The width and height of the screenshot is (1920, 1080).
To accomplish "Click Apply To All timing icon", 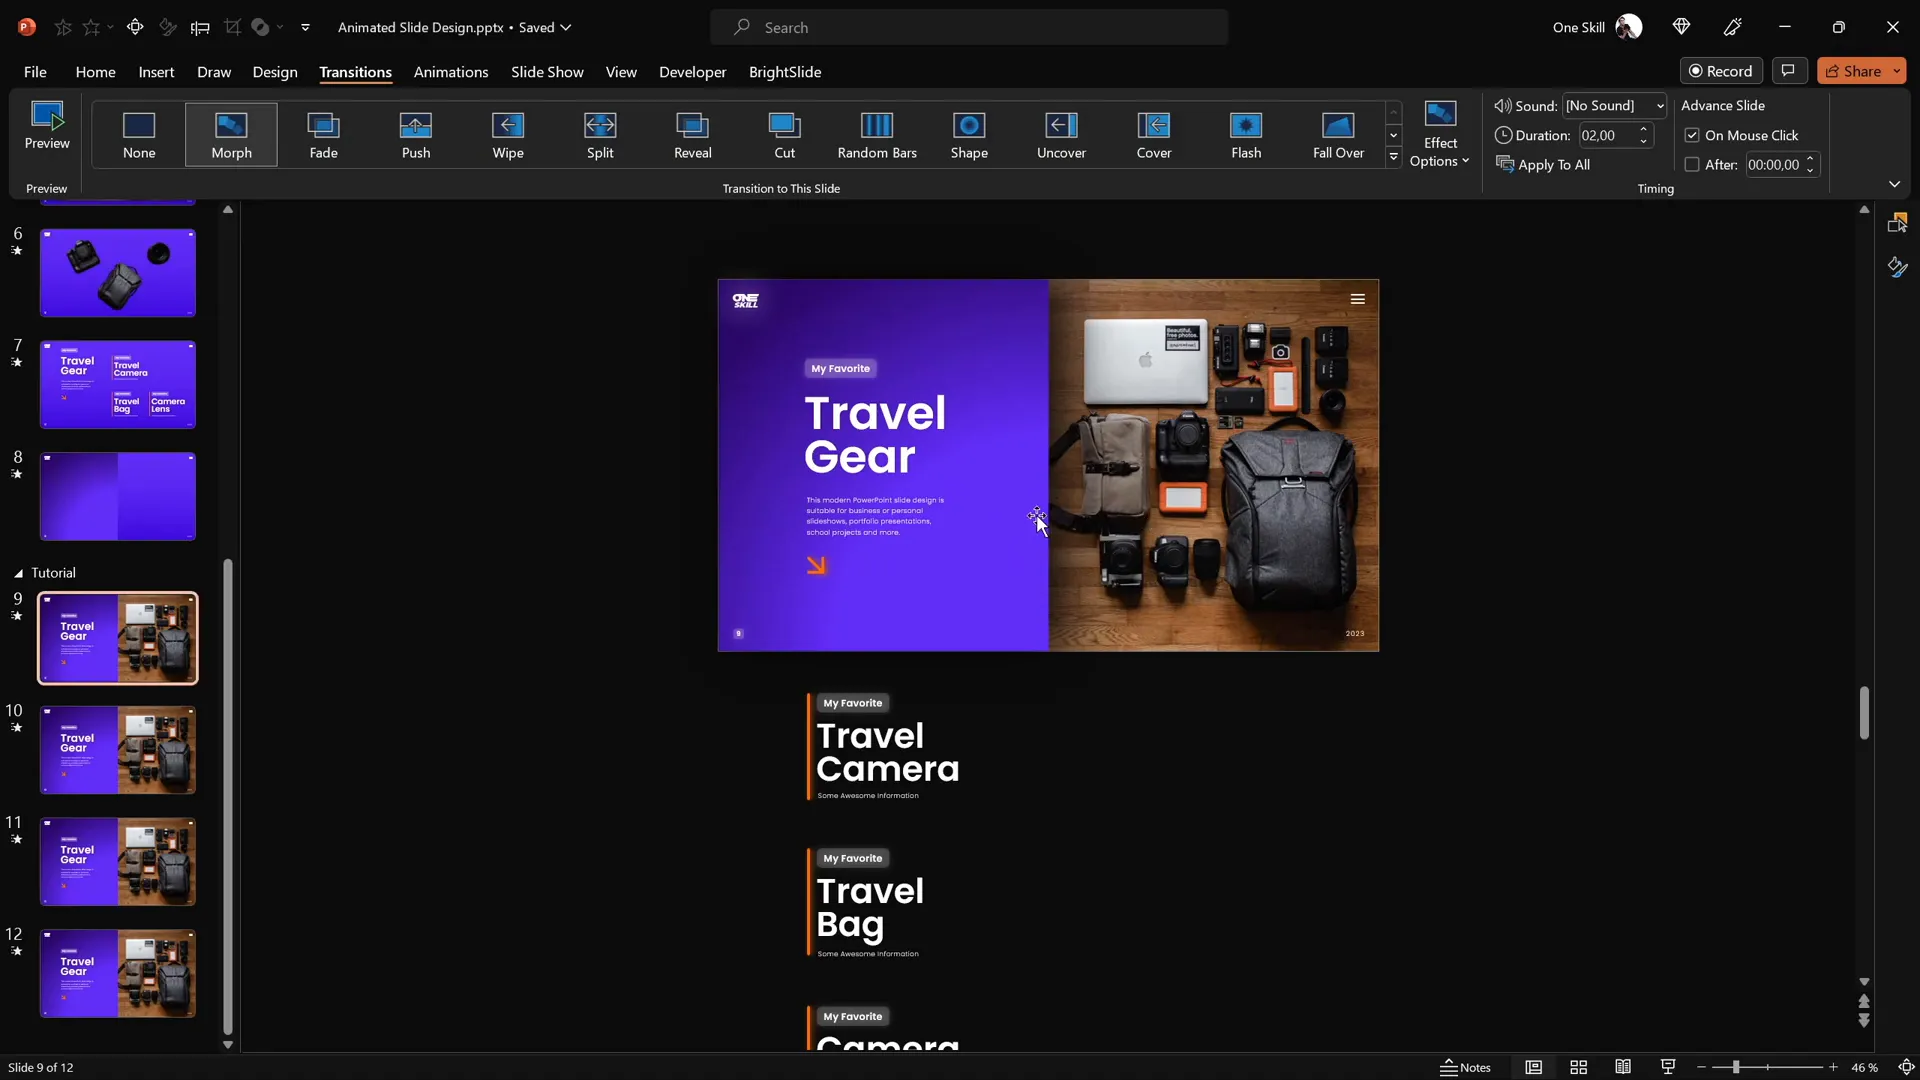I will (1543, 164).
